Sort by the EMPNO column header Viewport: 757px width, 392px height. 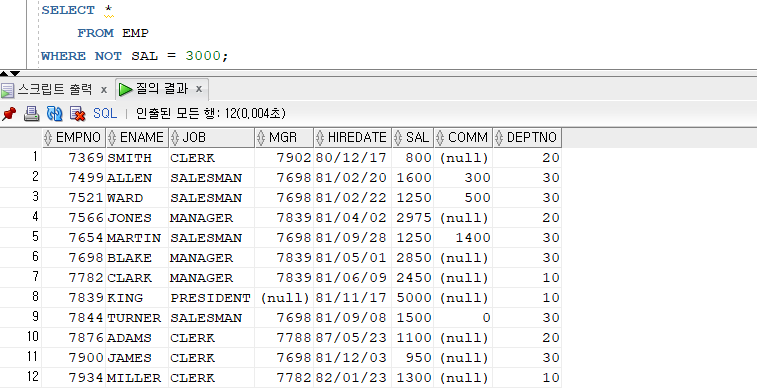74,138
